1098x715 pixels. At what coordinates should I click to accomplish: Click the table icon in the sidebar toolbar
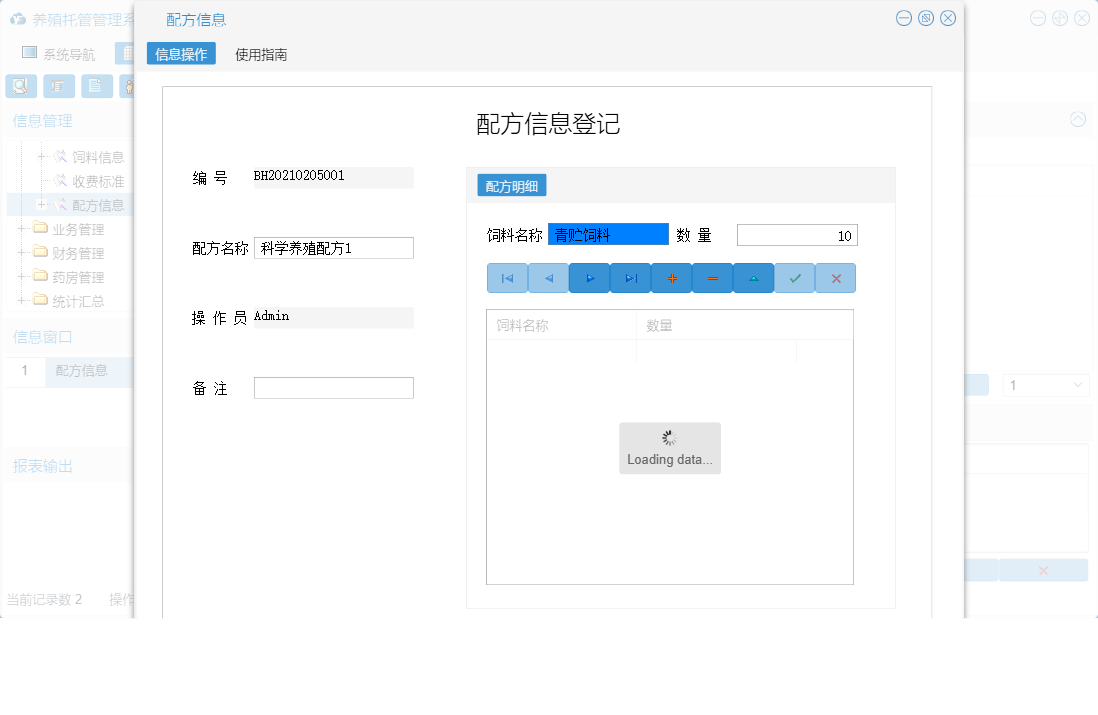(x=58, y=86)
